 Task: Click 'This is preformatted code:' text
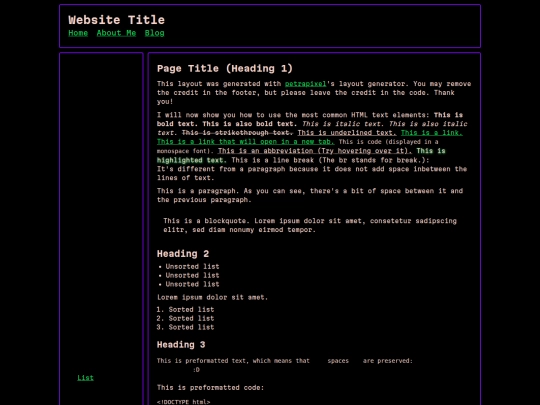[x=210, y=388]
